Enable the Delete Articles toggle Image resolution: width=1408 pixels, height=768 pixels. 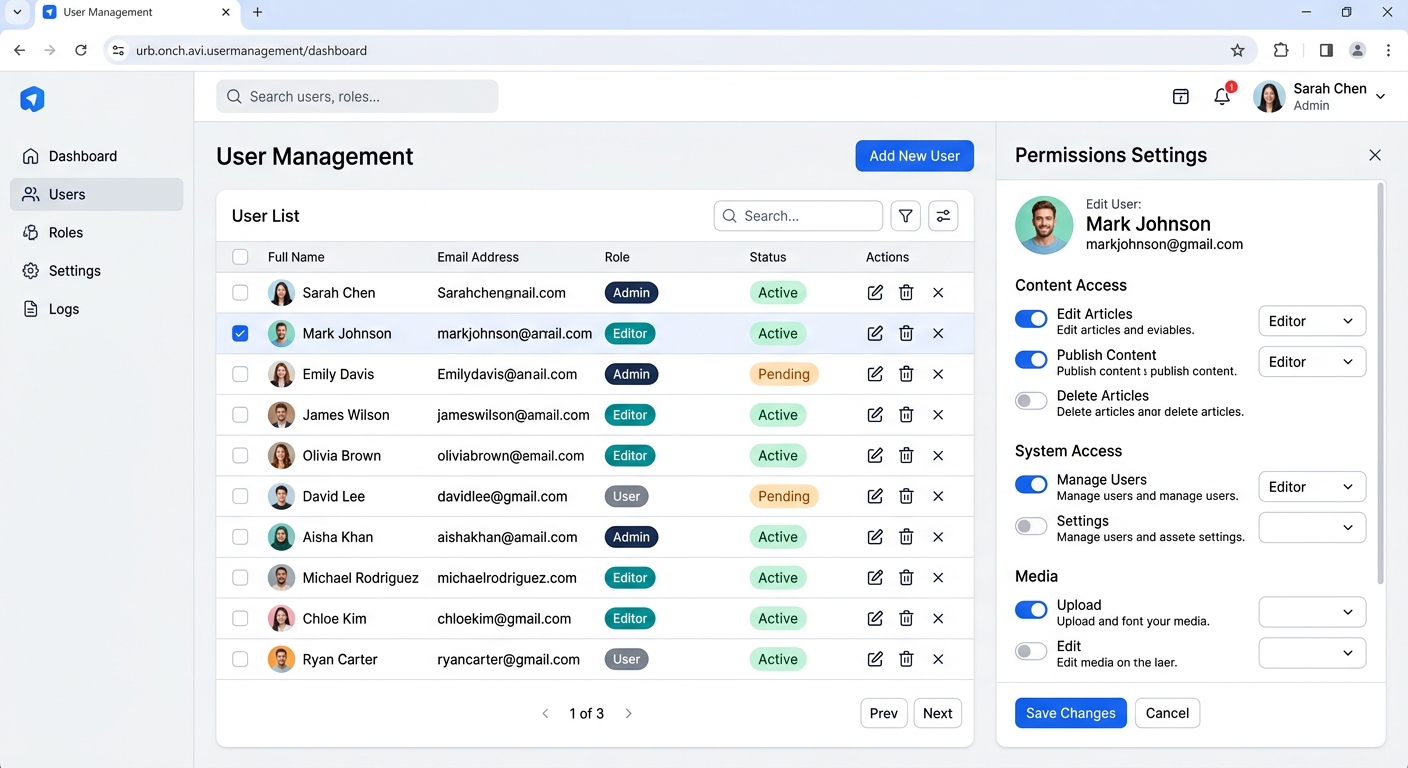tap(1031, 401)
